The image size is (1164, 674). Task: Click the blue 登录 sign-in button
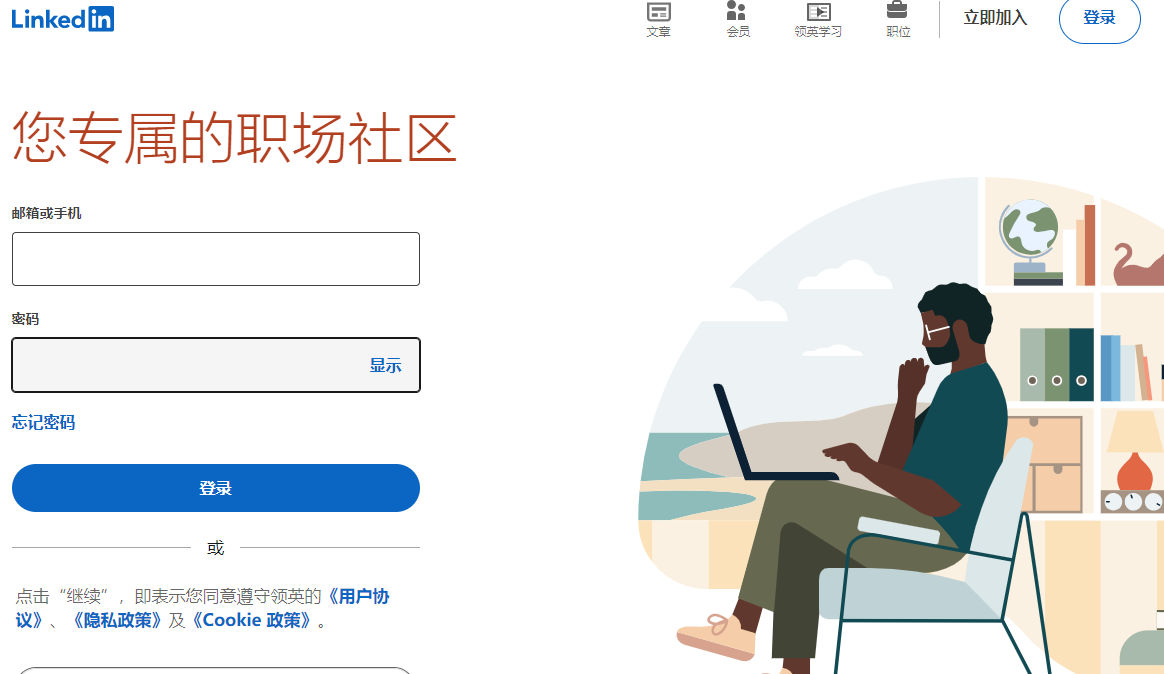tap(216, 488)
